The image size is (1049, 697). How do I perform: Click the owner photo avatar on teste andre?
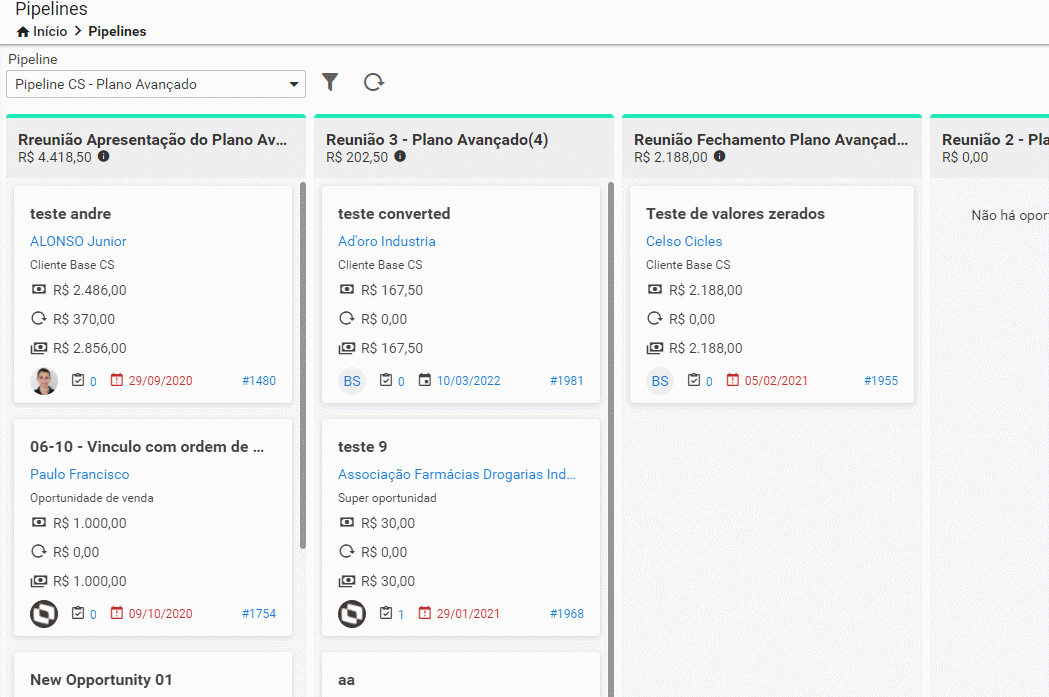(x=44, y=381)
